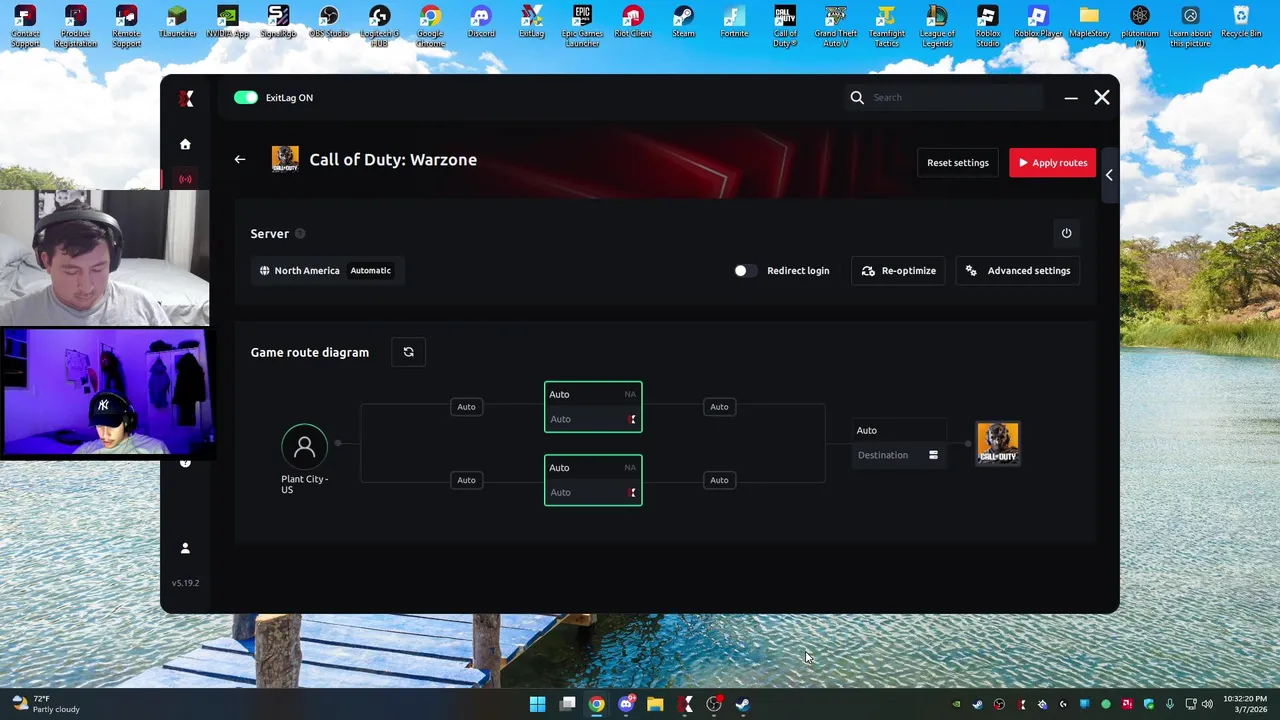This screenshot has height=720, width=1280.
Task: Click Reset settings button
Action: pos(957,163)
